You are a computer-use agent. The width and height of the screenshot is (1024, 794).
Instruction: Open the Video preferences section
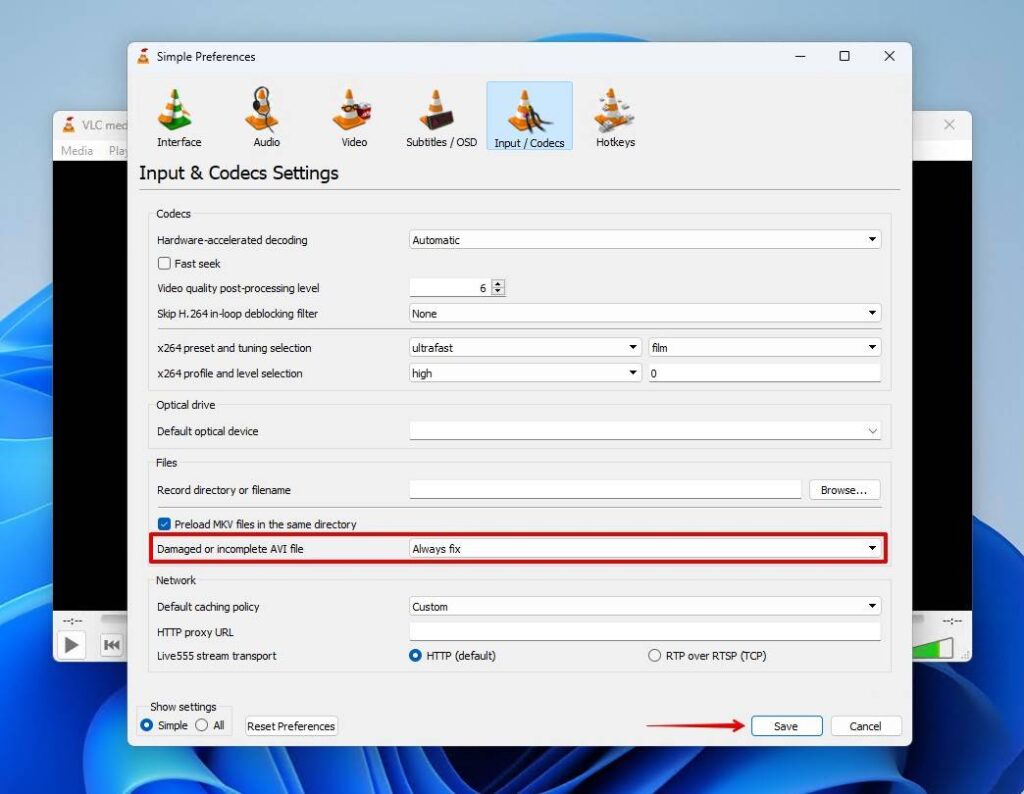(352, 114)
